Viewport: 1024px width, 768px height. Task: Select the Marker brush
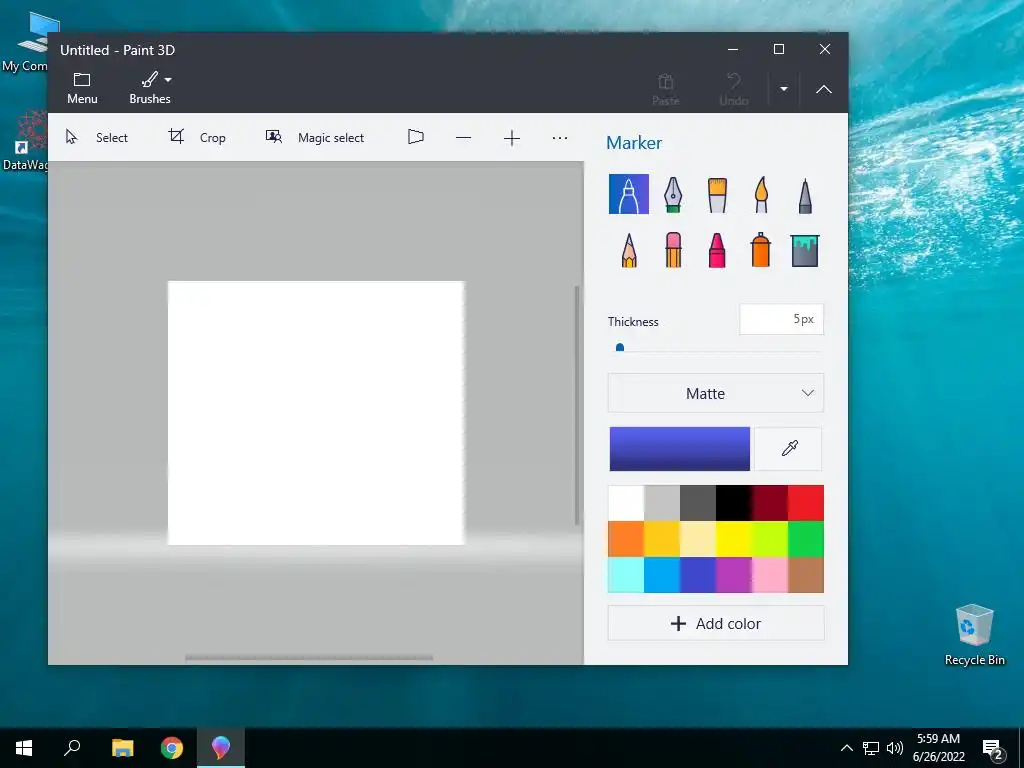[628, 194]
